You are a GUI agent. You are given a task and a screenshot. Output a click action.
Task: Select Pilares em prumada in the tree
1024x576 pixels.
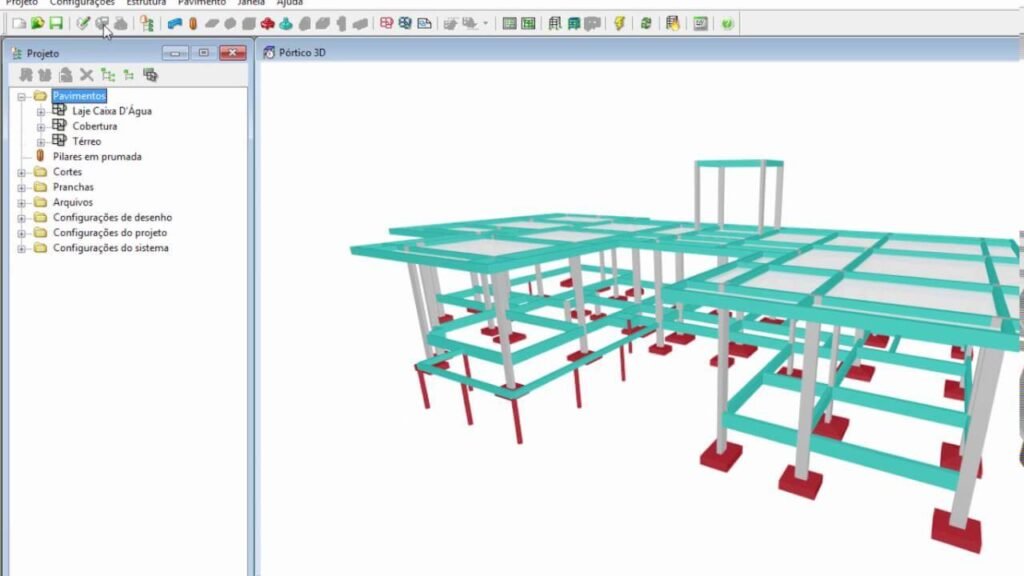tap(97, 157)
